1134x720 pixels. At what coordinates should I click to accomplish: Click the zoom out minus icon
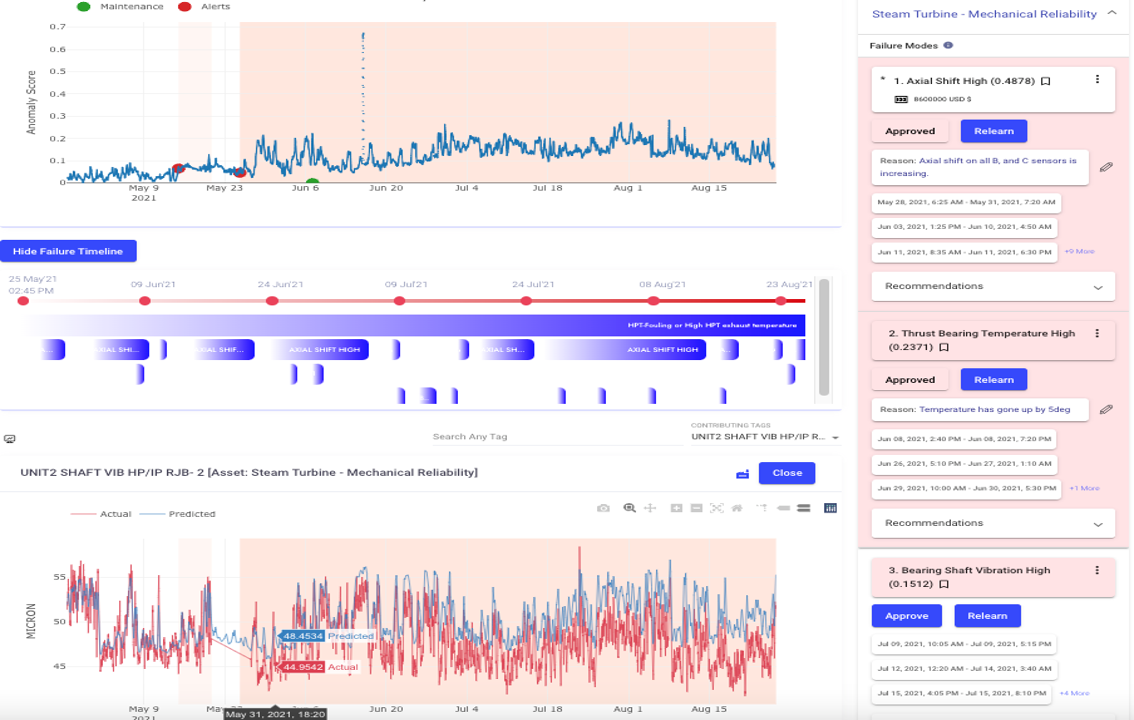click(696, 508)
